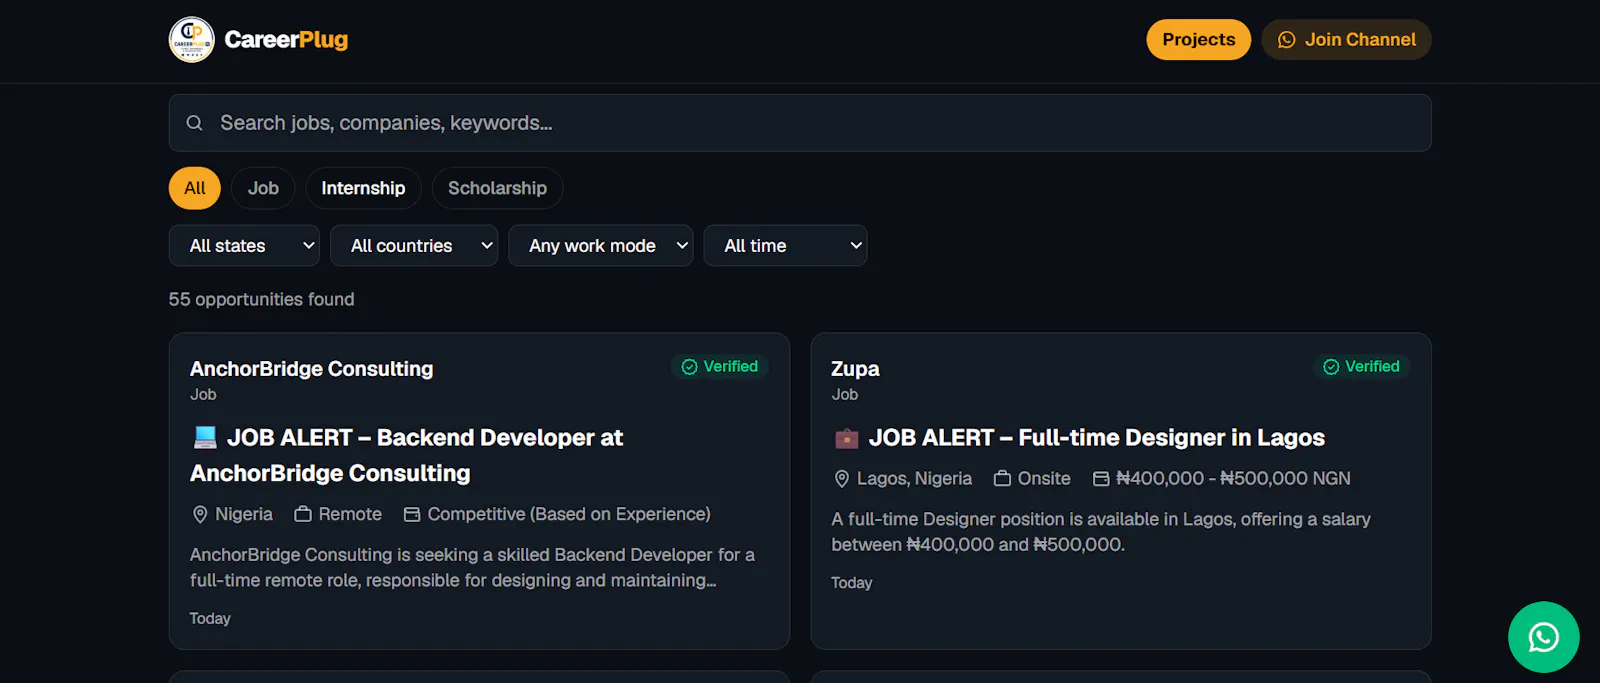
Task: Click the Verified badge on Zupa card
Action: (x=1361, y=367)
